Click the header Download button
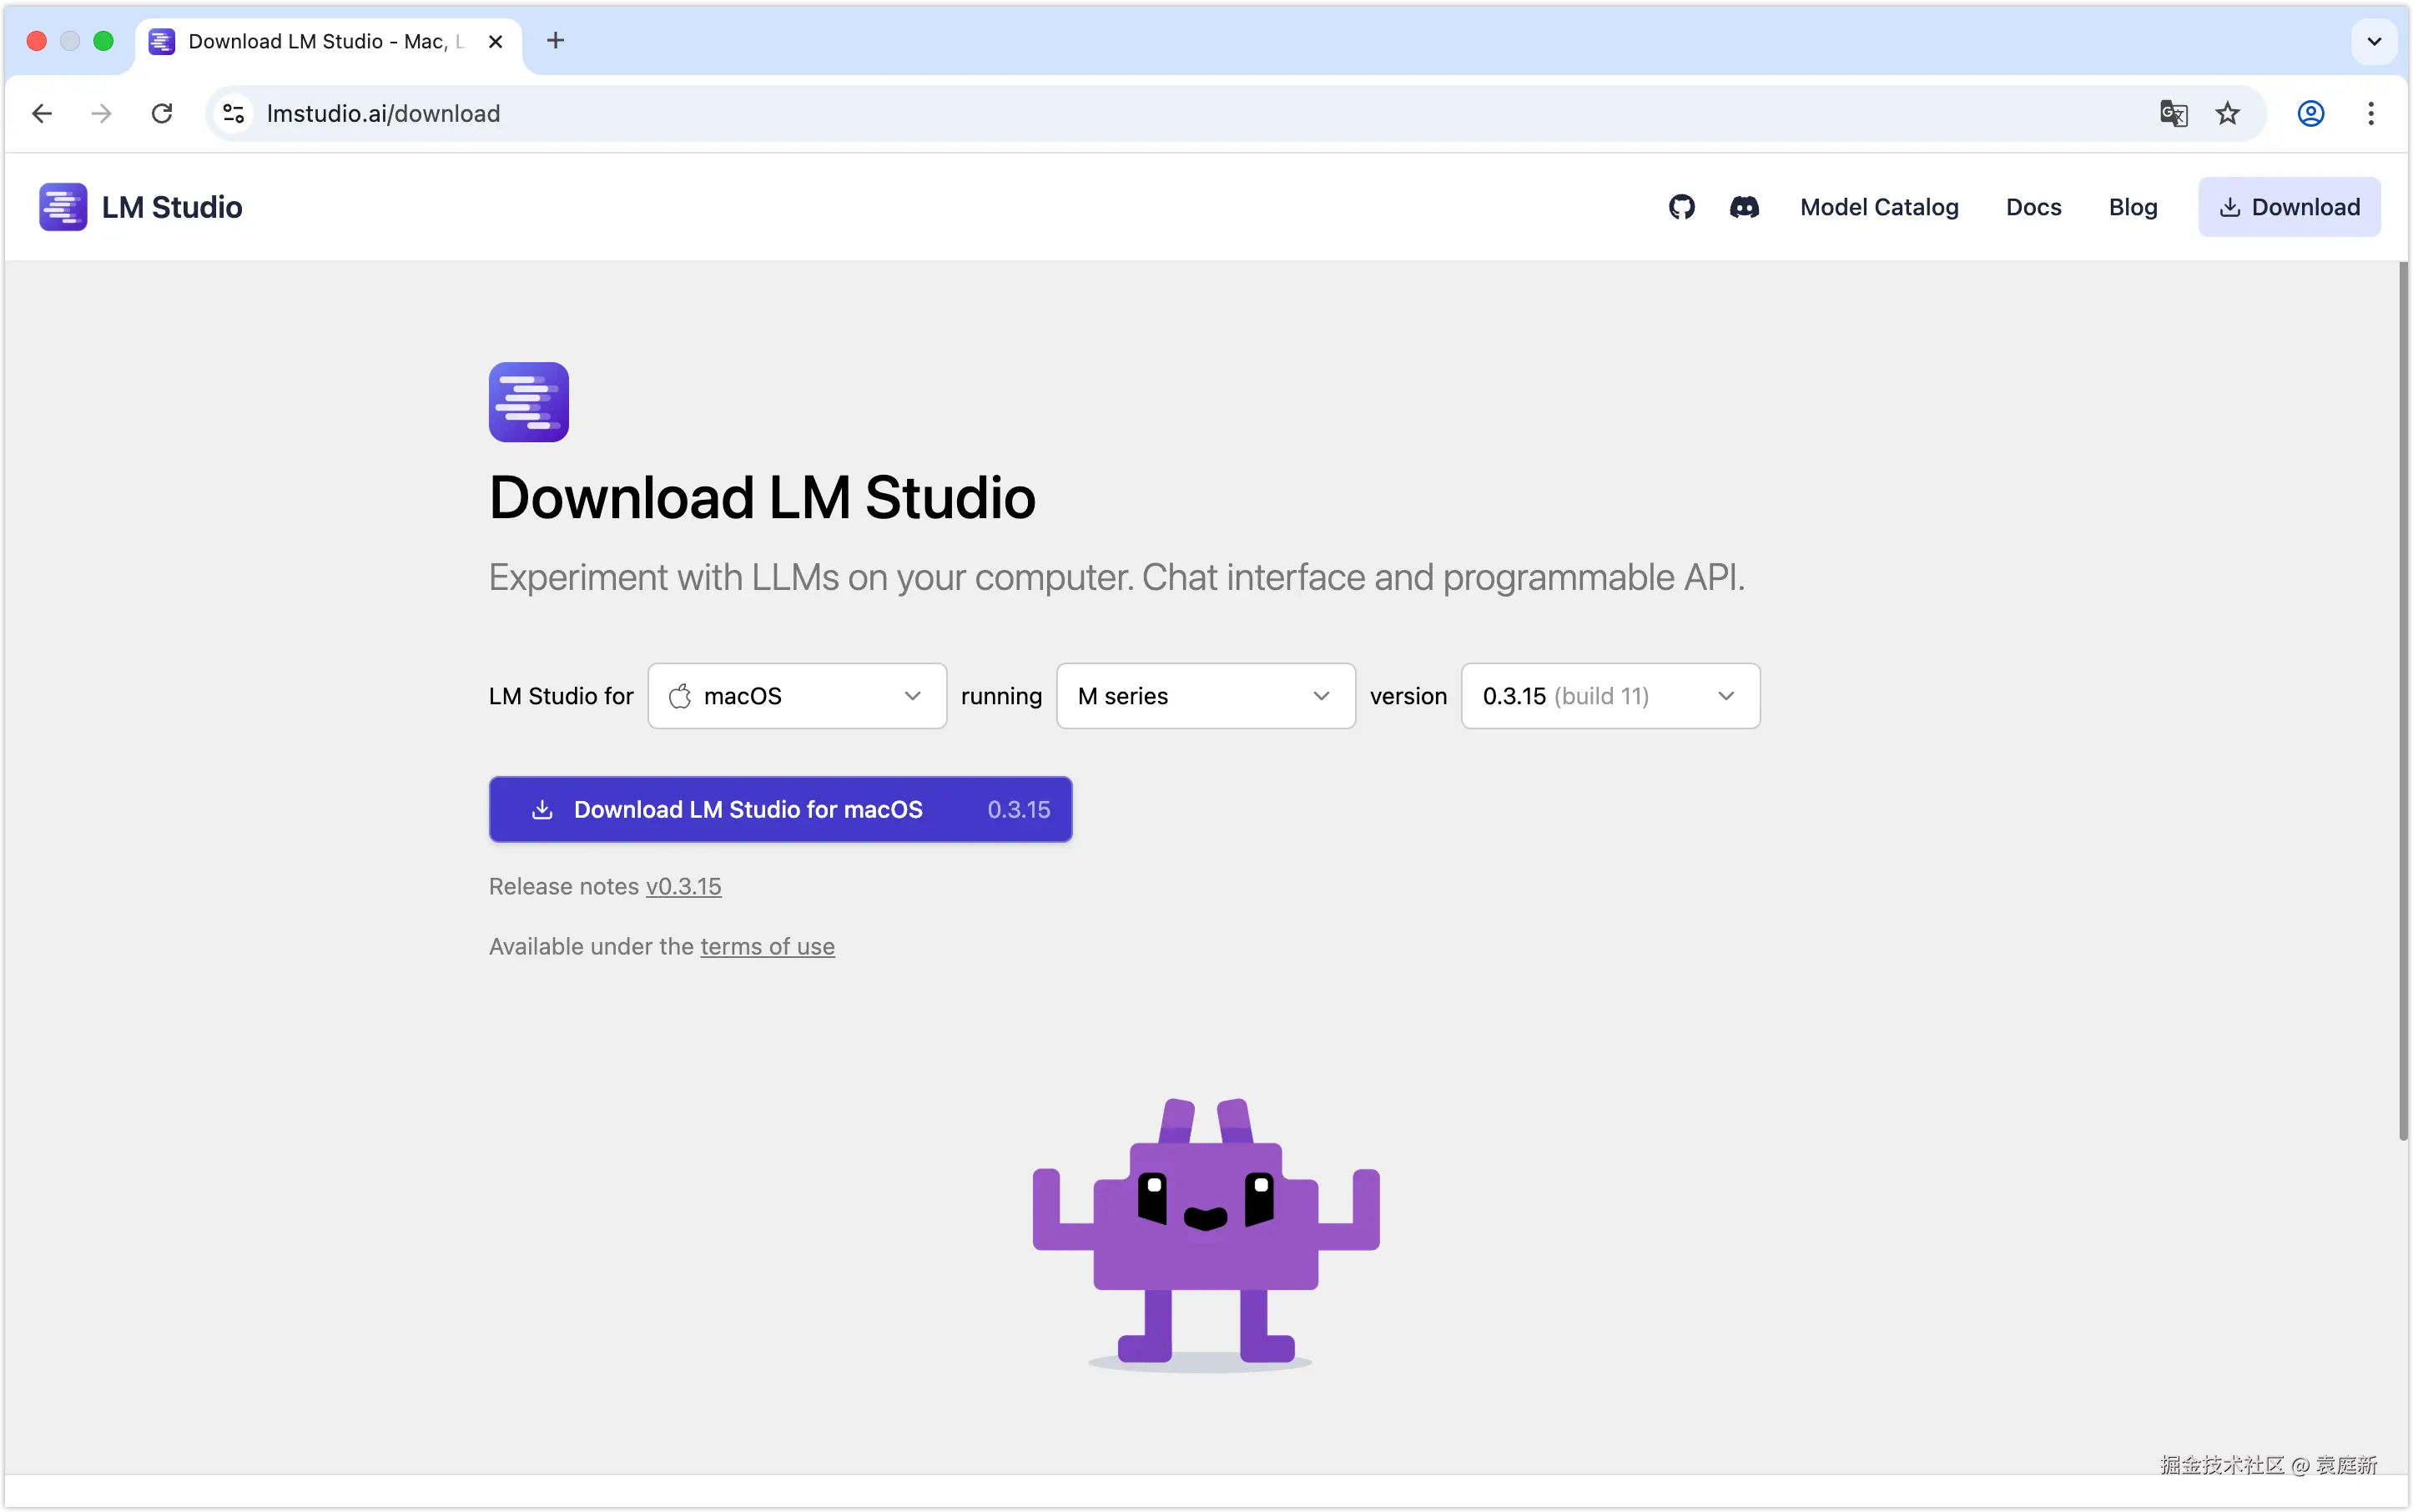2413x1512 pixels. (x=2289, y=207)
